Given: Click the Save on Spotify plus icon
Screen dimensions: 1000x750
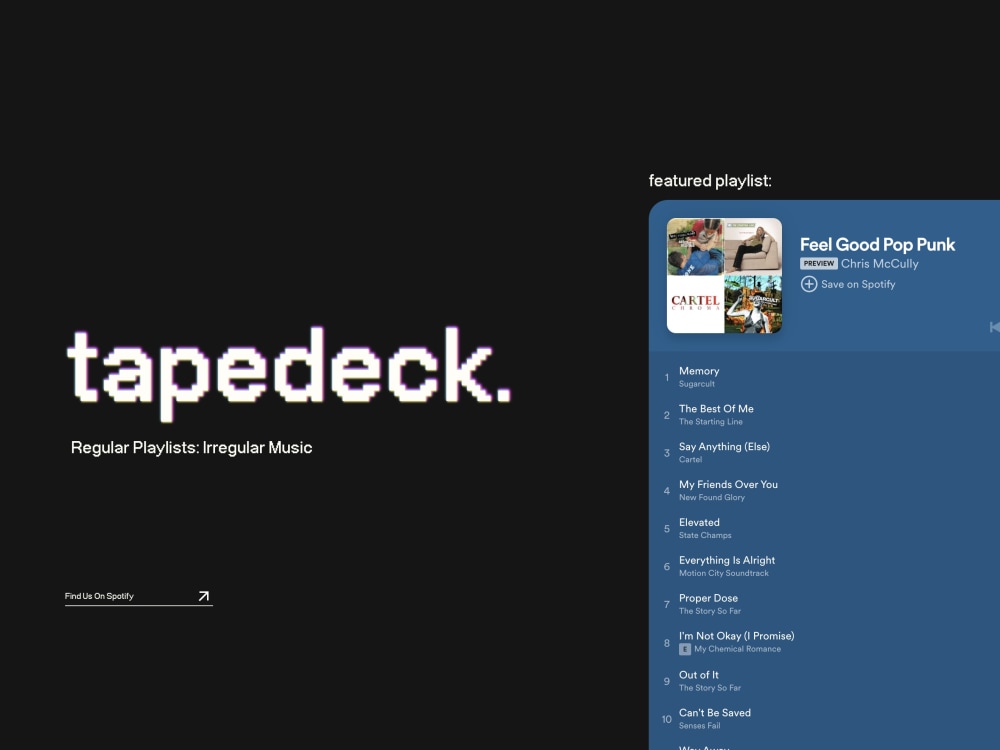Looking at the screenshot, I should click(809, 284).
